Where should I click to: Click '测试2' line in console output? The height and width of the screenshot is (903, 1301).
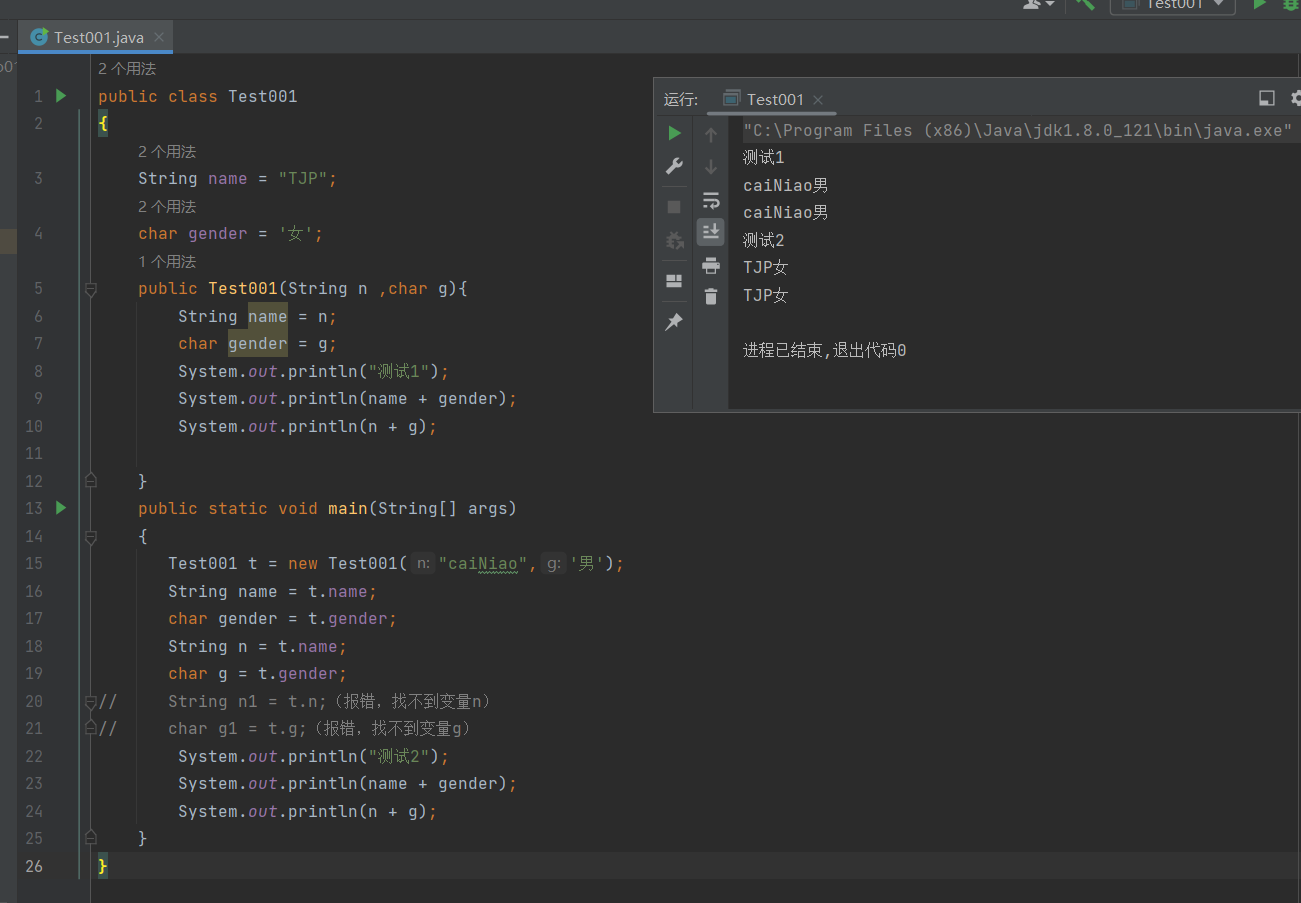tap(764, 240)
